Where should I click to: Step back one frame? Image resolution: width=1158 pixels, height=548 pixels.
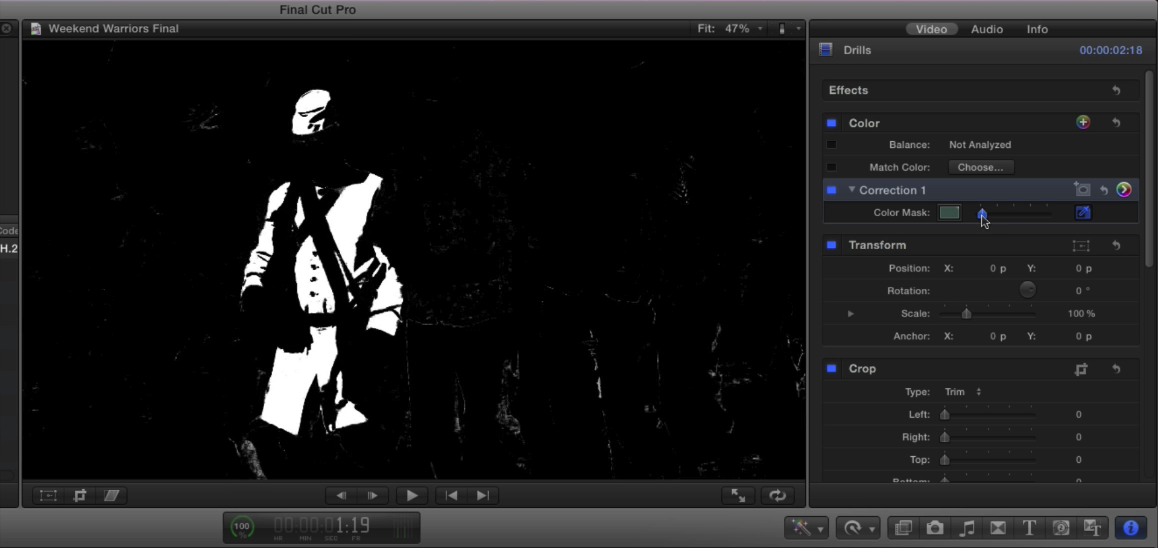click(341, 496)
